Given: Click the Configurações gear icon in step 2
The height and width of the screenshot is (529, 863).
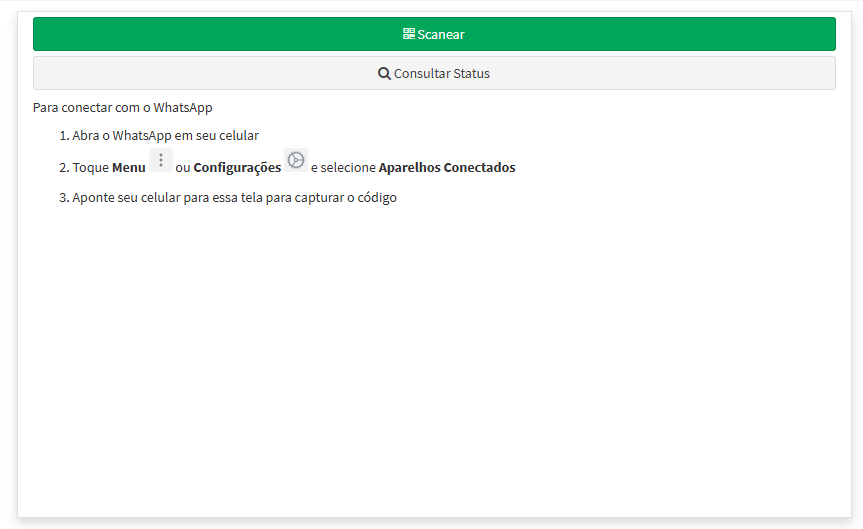Looking at the screenshot, I should tap(296, 160).
